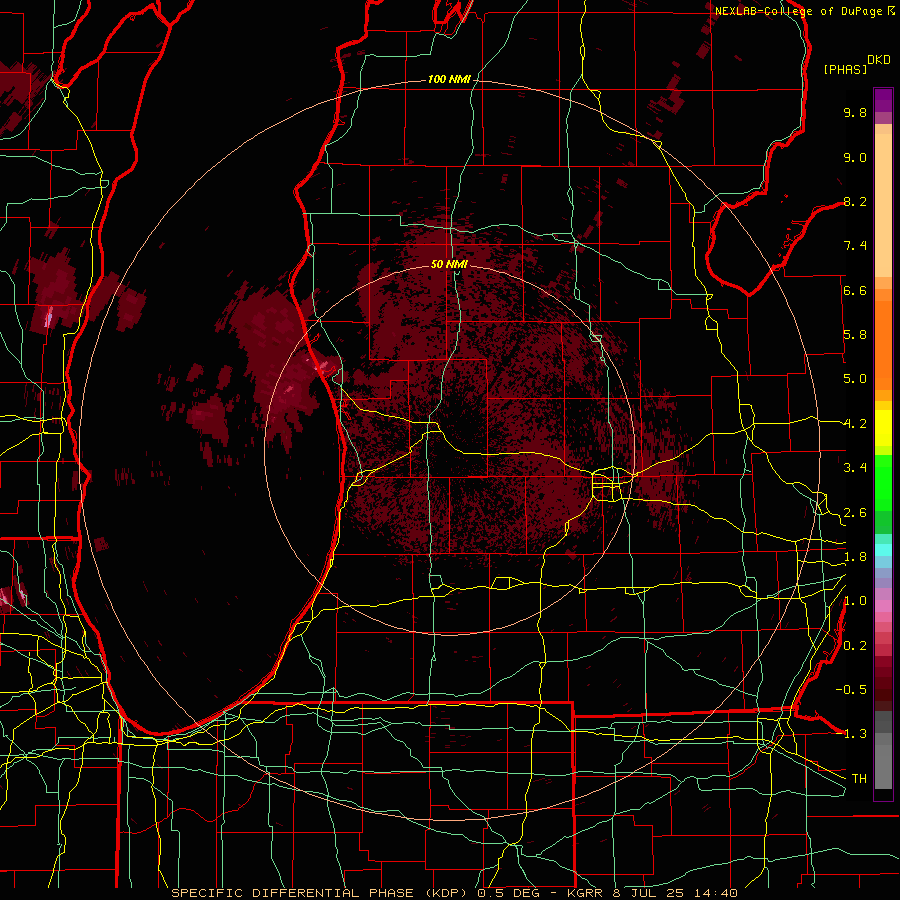This screenshot has width=900, height=900.
Task: Click the 4.2 value on color scale
Action: point(855,424)
